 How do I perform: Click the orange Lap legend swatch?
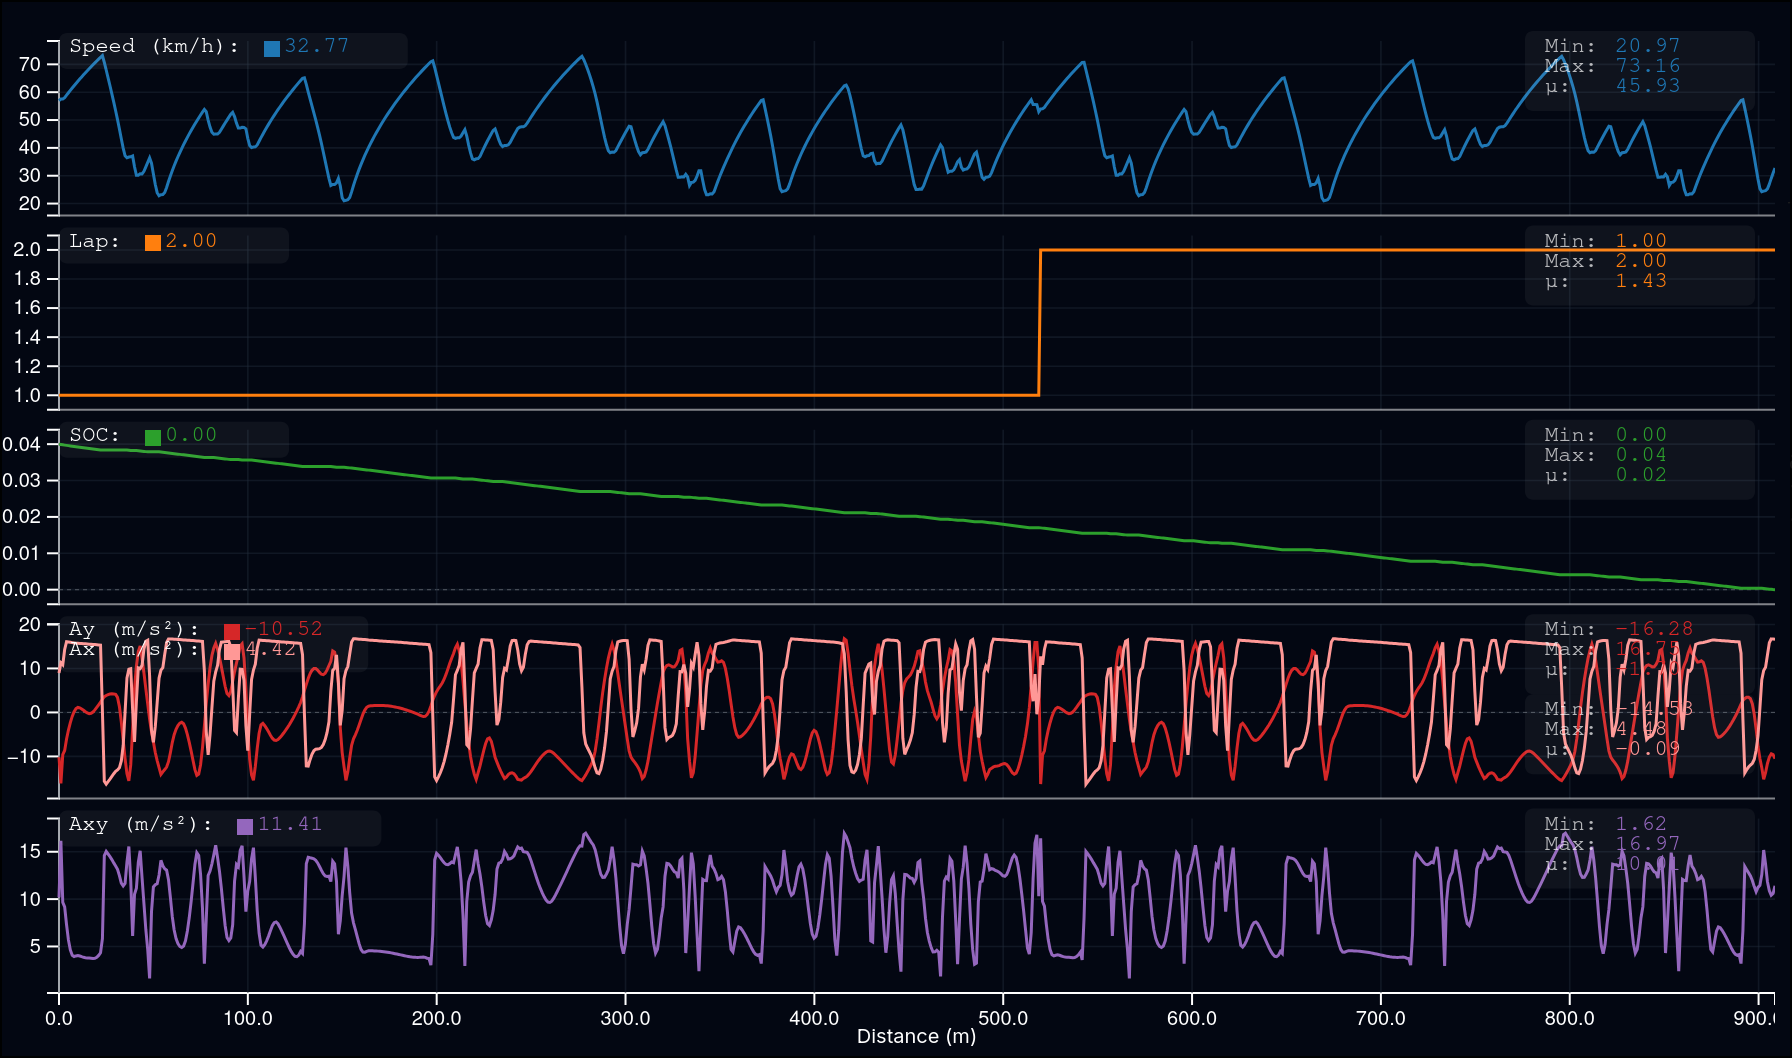153,242
